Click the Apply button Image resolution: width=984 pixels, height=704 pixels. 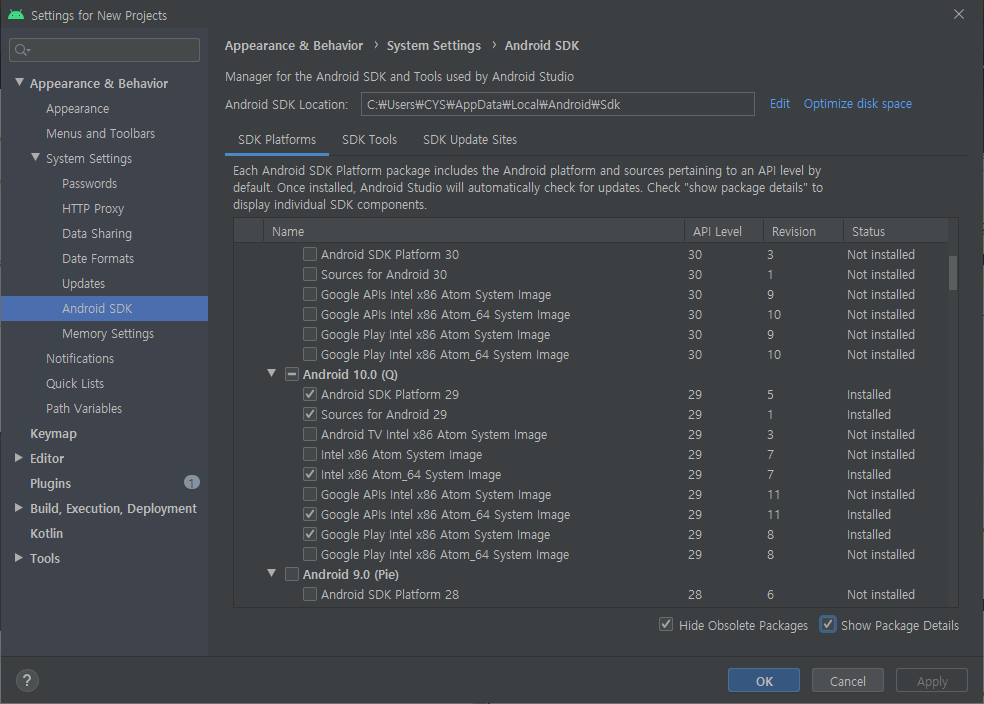[932, 681]
